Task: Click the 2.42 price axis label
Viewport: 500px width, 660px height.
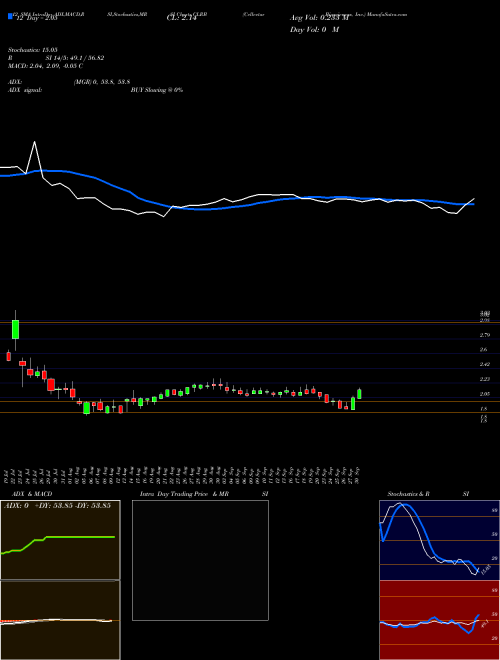Action: pos(485,365)
